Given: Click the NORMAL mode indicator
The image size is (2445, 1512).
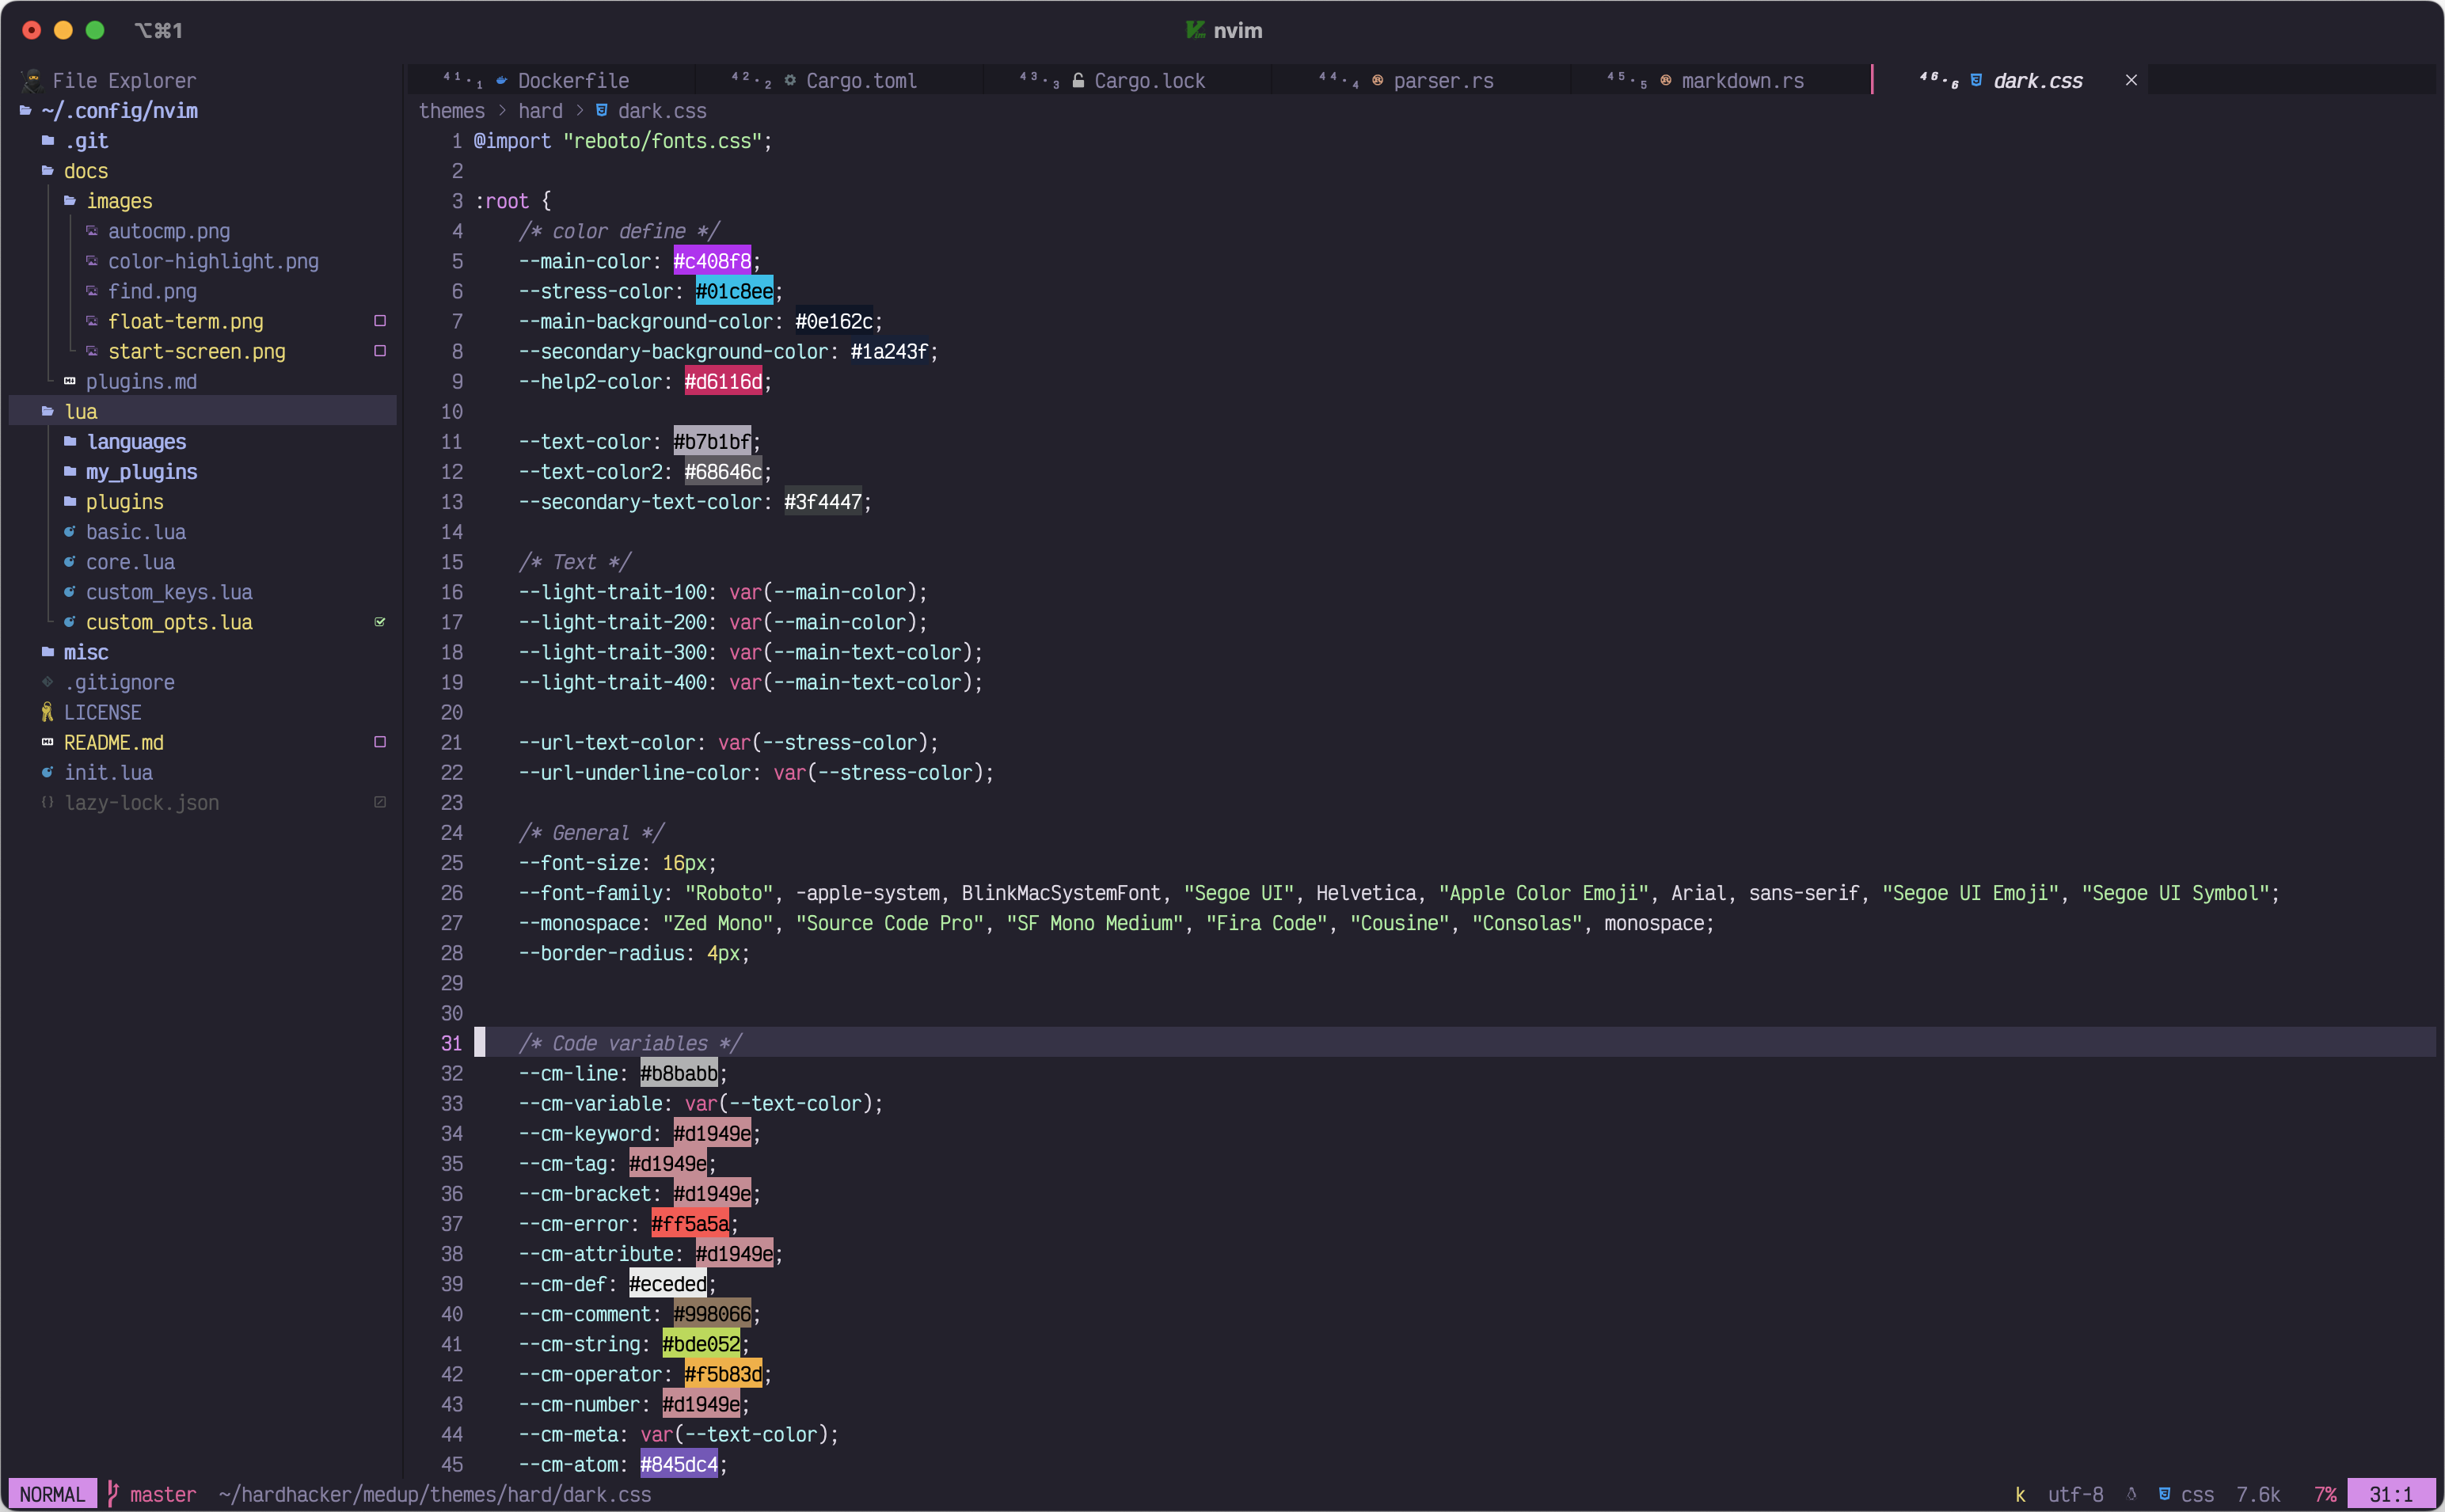Looking at the screenshot, I should pyautogui.click(x=52, y=1494).
